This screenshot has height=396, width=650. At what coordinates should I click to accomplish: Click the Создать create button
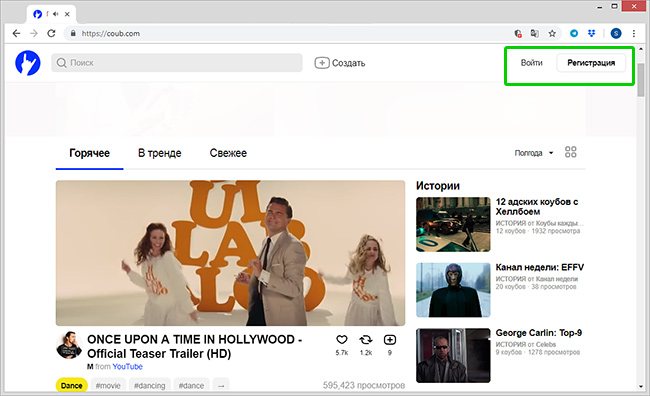(x=340, y=63)
